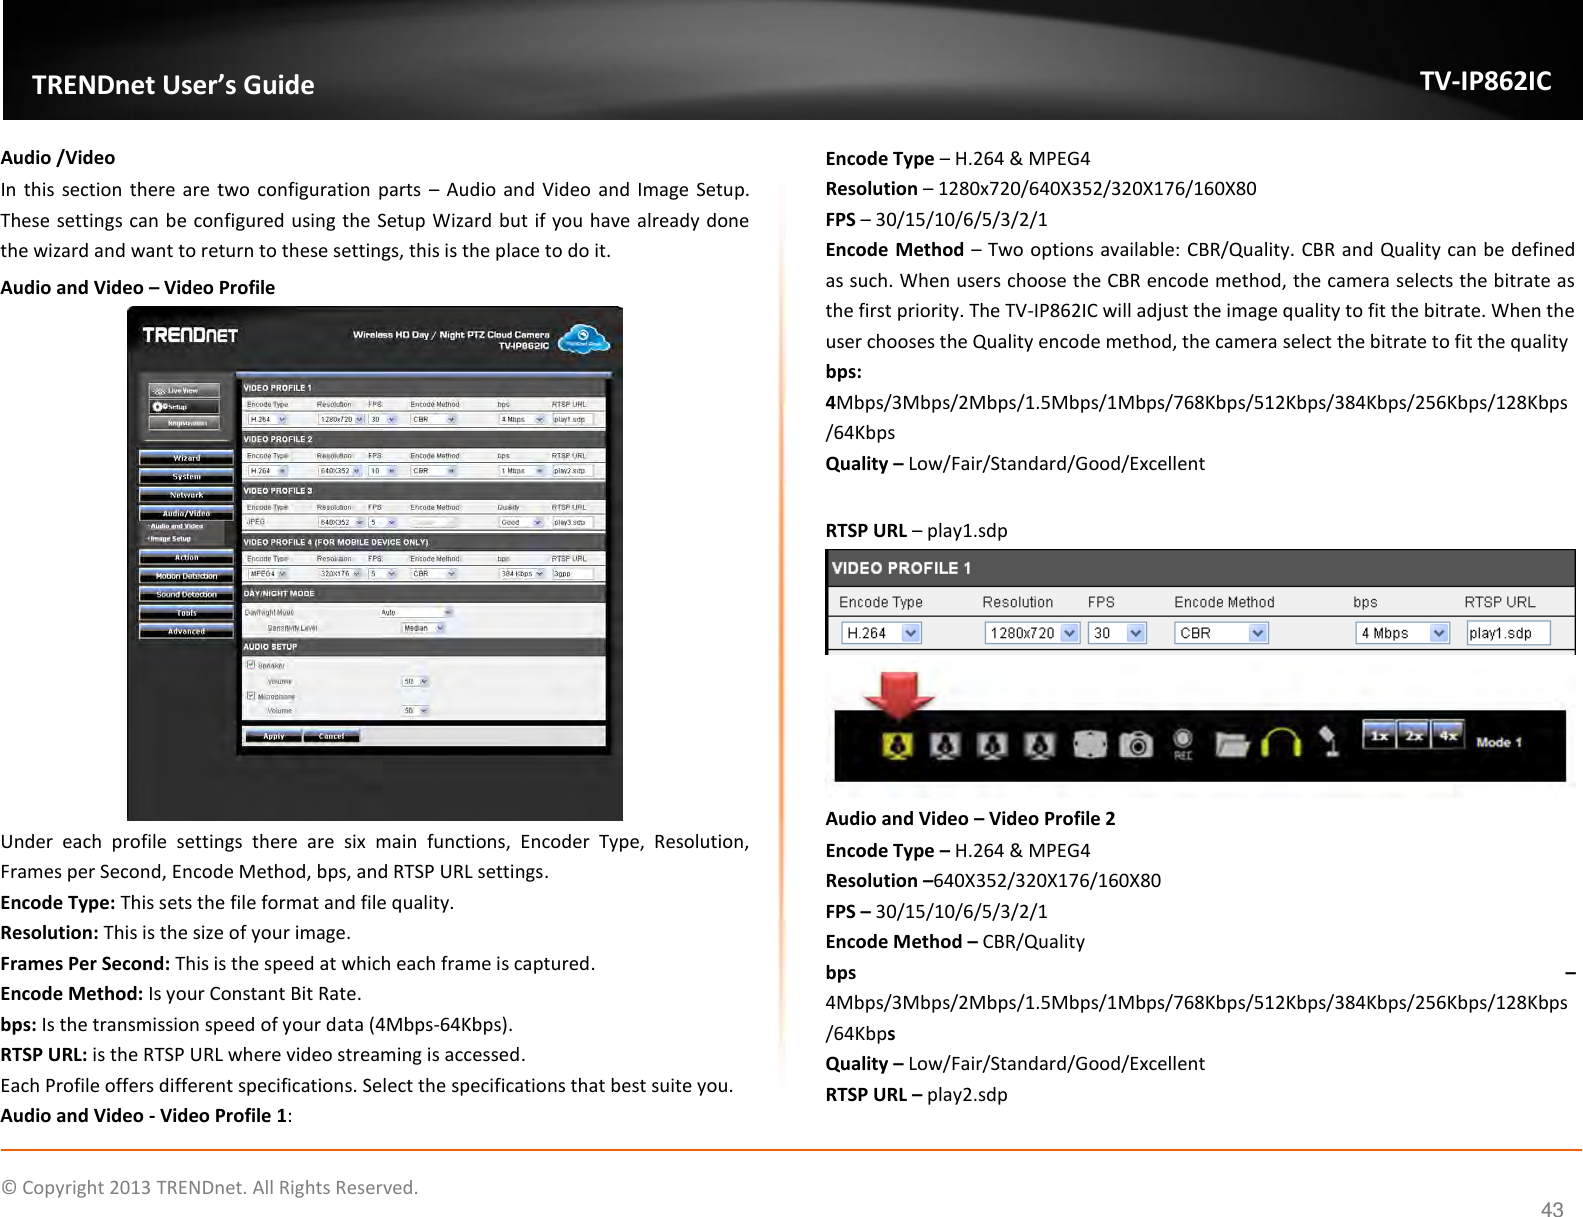Open the Tools menu
The width and height of the screenshot is (1583, 1217).
(x=186, y=613)
